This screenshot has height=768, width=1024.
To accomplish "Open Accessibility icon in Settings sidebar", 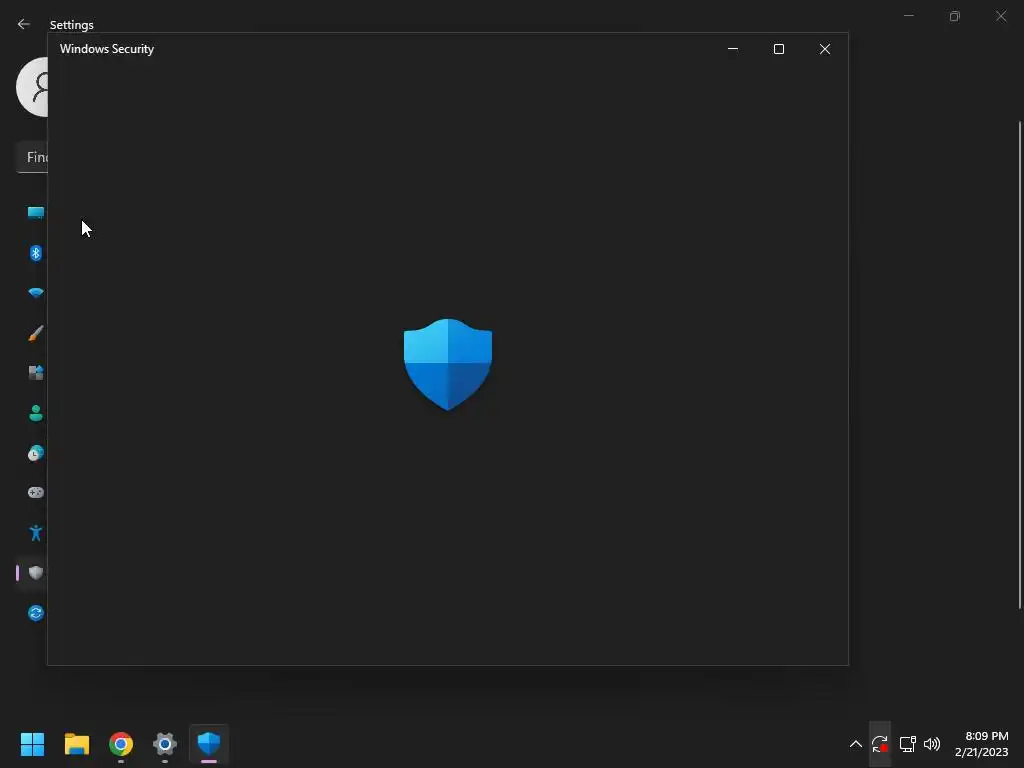I will click(36, 533).
